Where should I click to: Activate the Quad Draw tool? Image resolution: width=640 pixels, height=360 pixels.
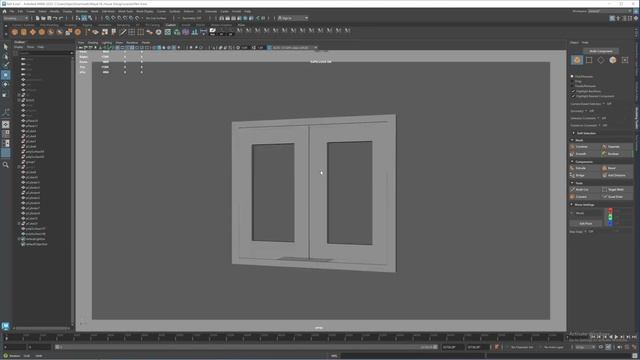pos(617,197)
